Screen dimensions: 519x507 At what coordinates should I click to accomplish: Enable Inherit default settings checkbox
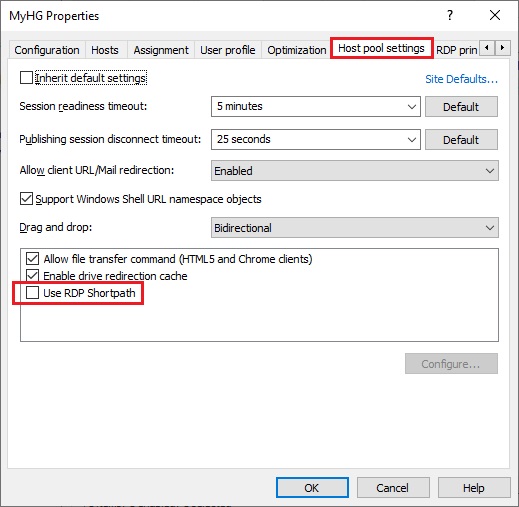point(26,78)
